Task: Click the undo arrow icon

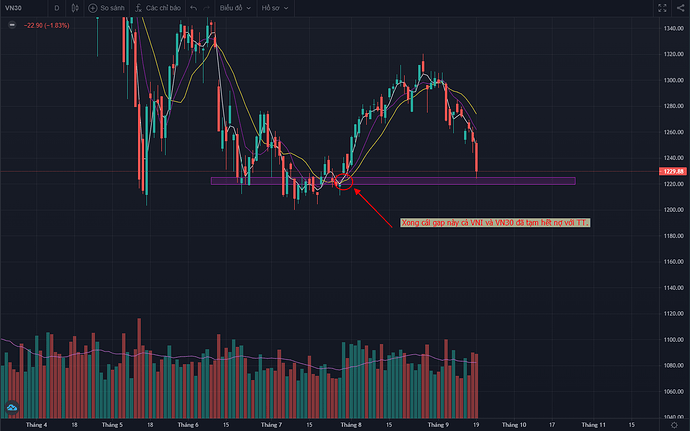Action: [194, 7]
